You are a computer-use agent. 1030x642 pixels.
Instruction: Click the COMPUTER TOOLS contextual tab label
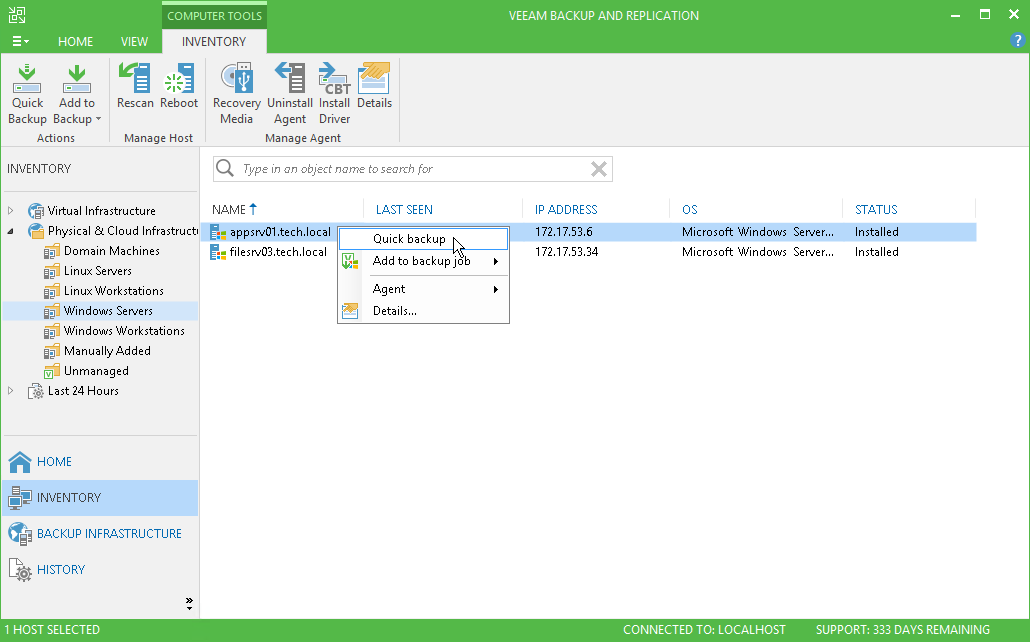[214, 16]
